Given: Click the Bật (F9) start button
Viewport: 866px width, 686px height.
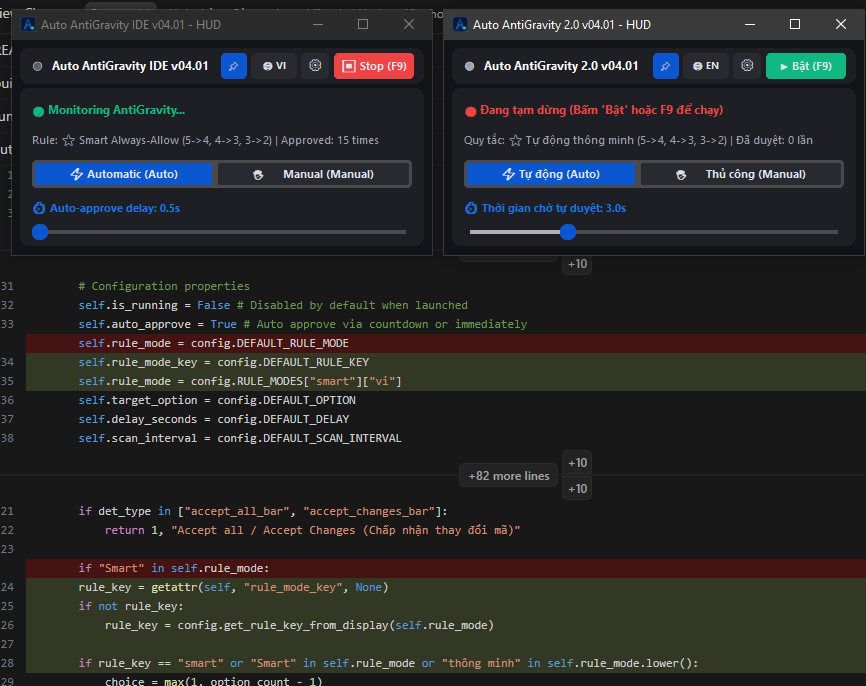Looking at the screenshot, I should coord(805,66).
